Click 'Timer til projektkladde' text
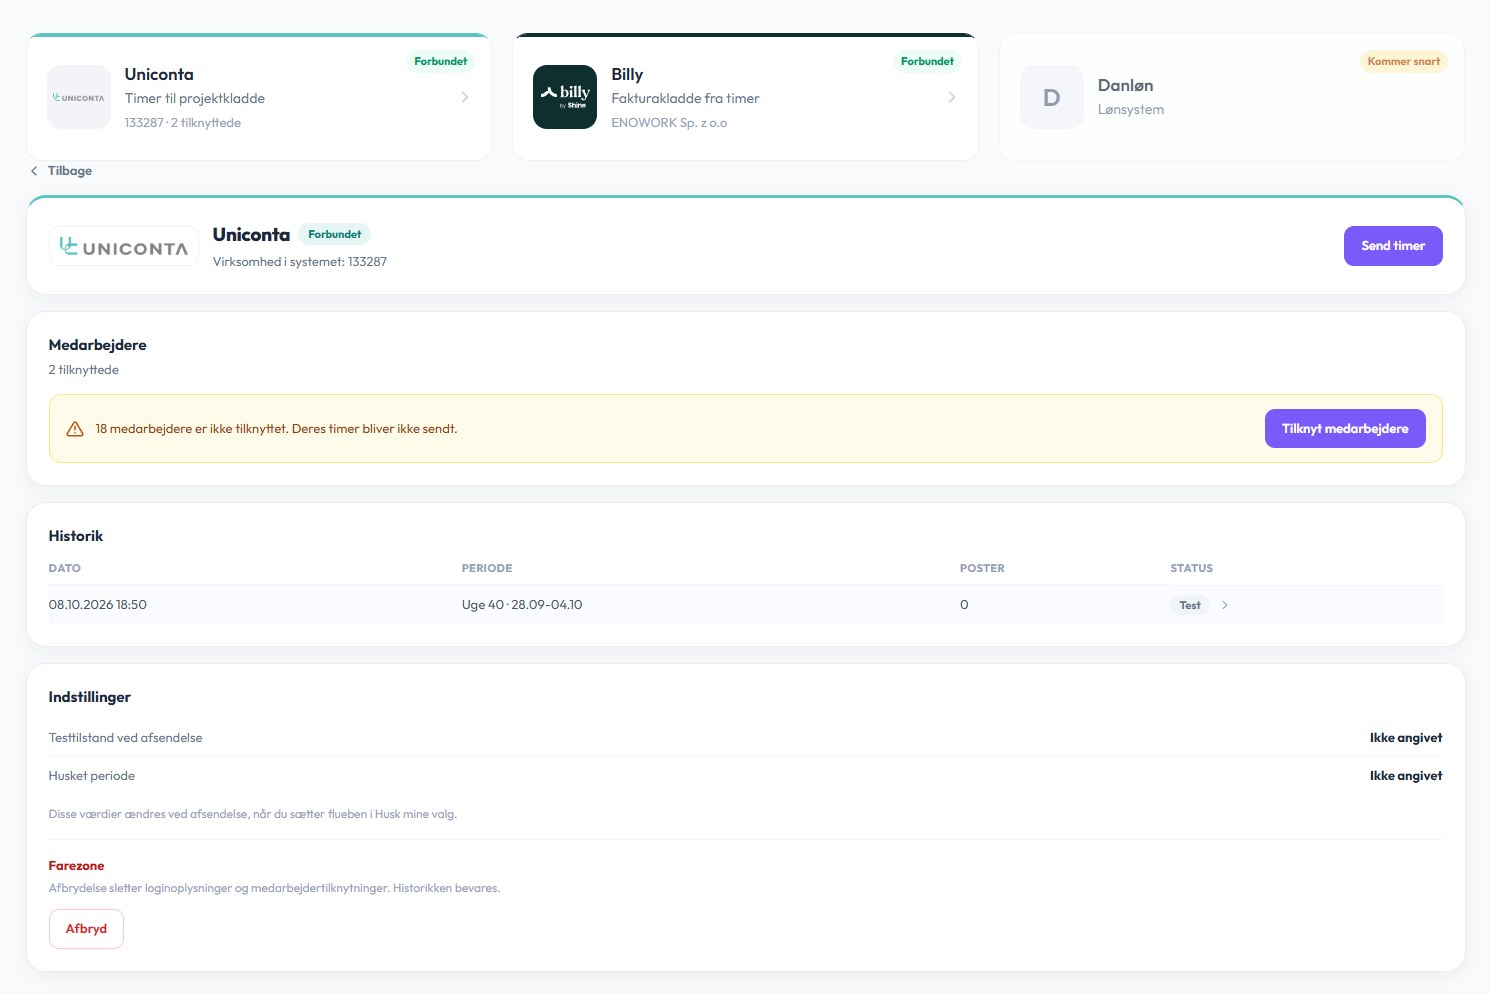The height and width of the screenshot is (994, 1491). 195,98
